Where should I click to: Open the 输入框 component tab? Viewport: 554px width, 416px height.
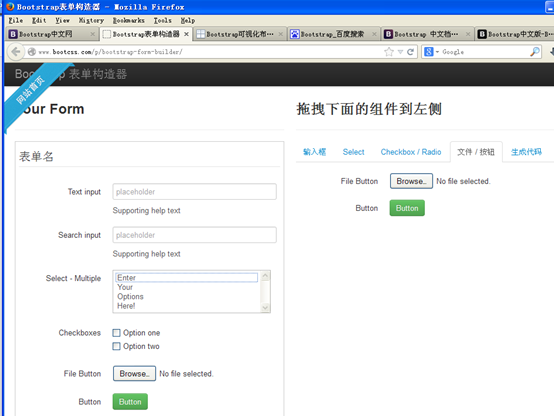pos(314,152)
